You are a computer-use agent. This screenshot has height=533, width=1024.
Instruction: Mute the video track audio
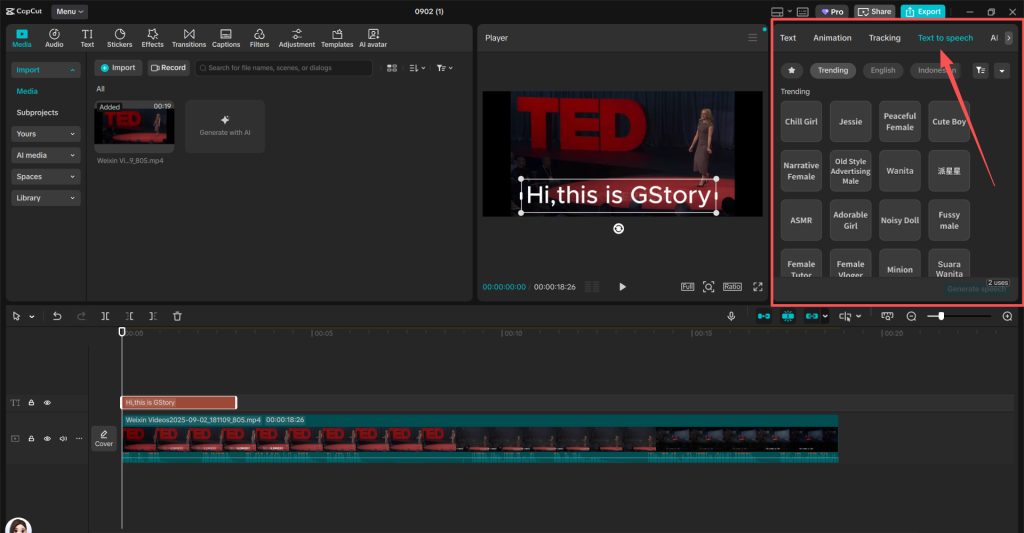click(x=63, y=438)
